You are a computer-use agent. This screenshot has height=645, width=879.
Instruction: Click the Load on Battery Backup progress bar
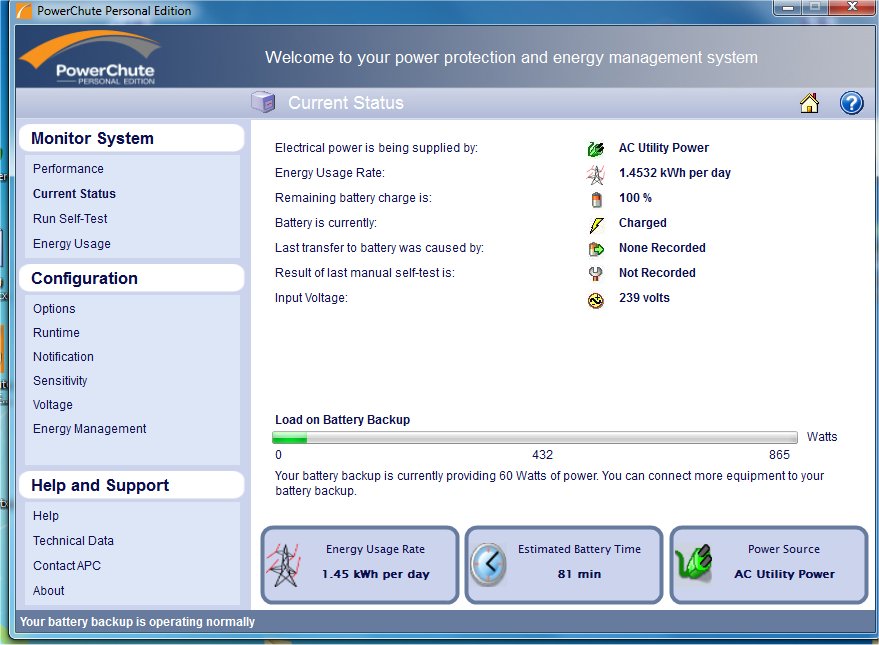coord(534,437)
